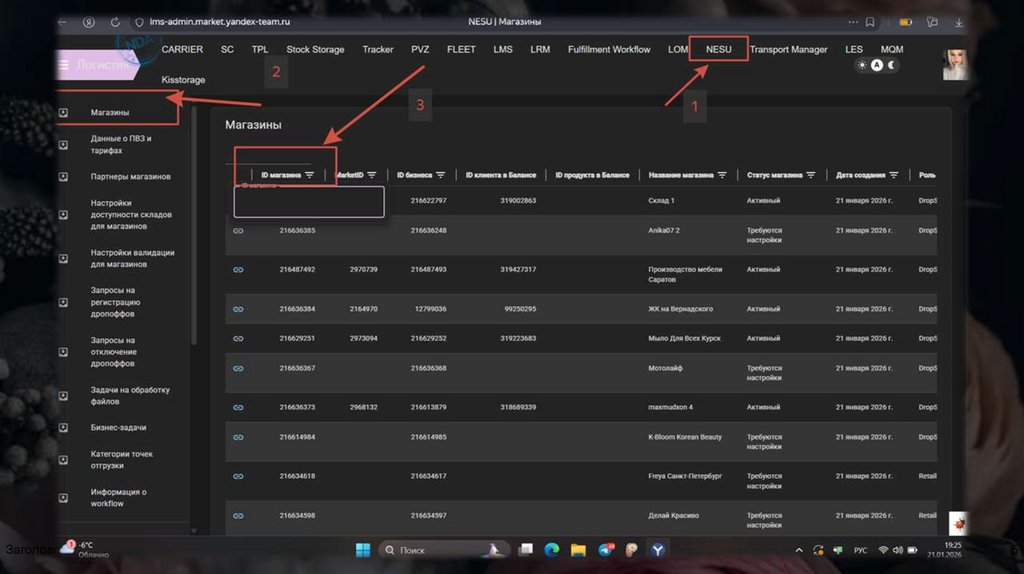Open Yandex Browser taskbar icon

[658, 550]
